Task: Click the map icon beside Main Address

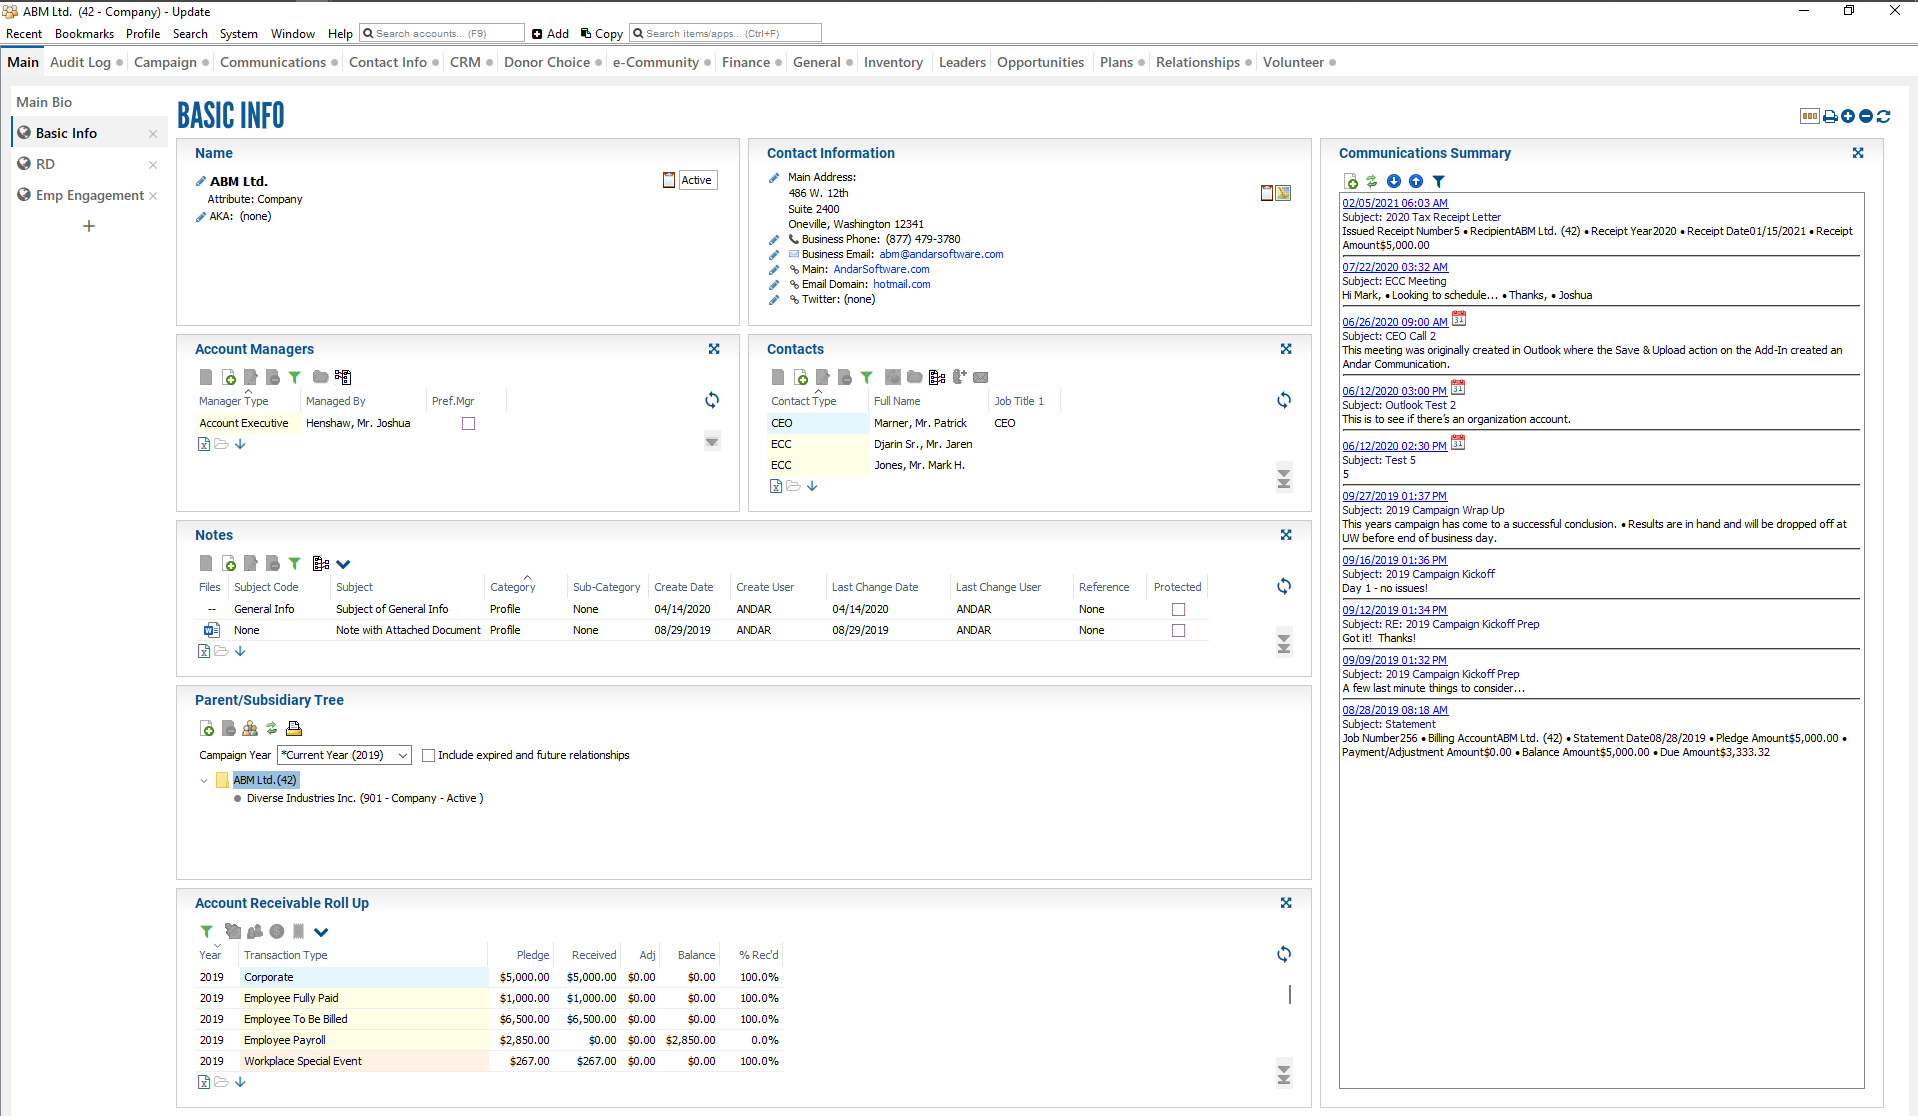Action: point(1283,193)
